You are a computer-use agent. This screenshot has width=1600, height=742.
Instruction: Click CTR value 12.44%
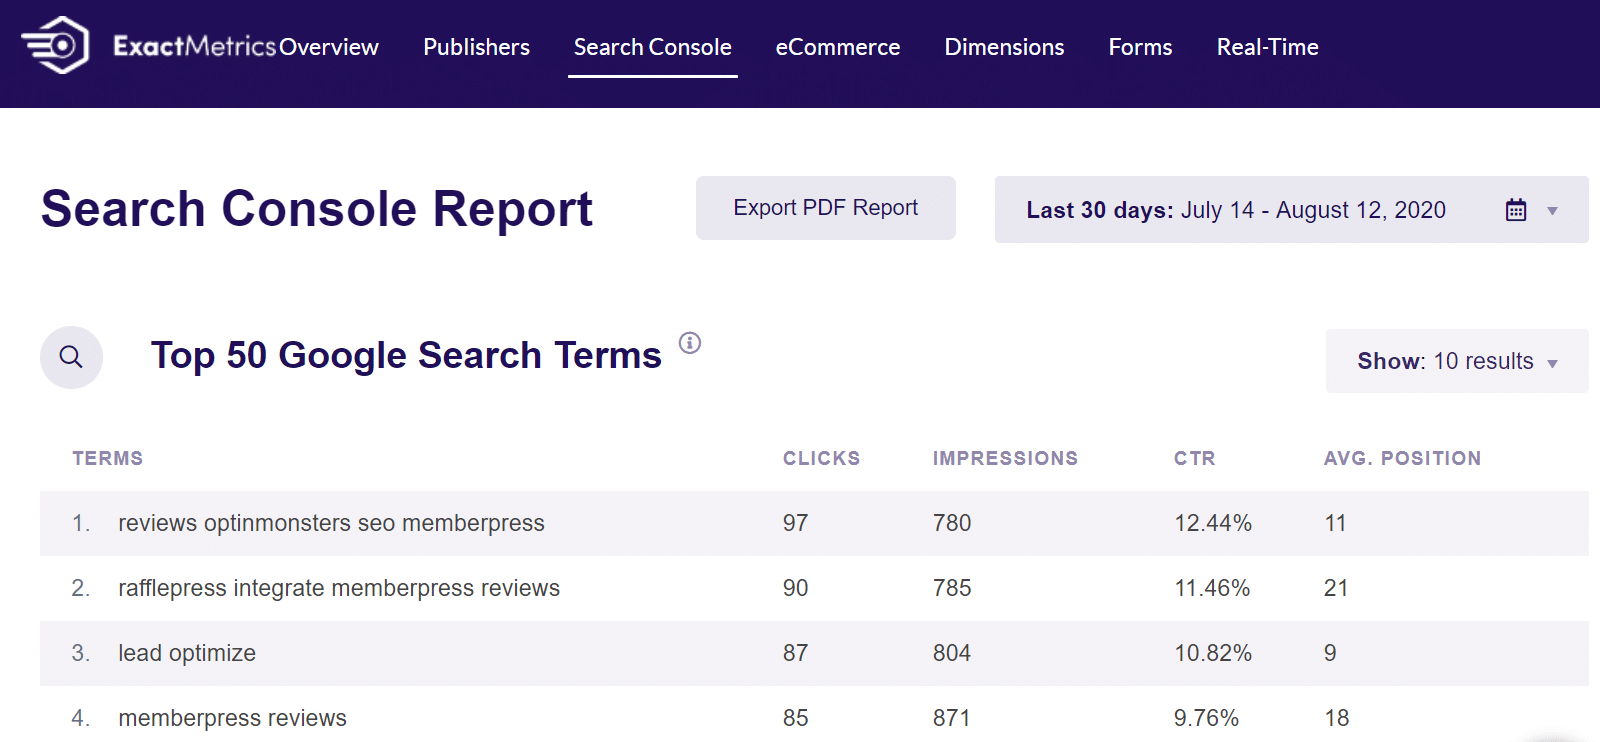tap(1213, 523)
